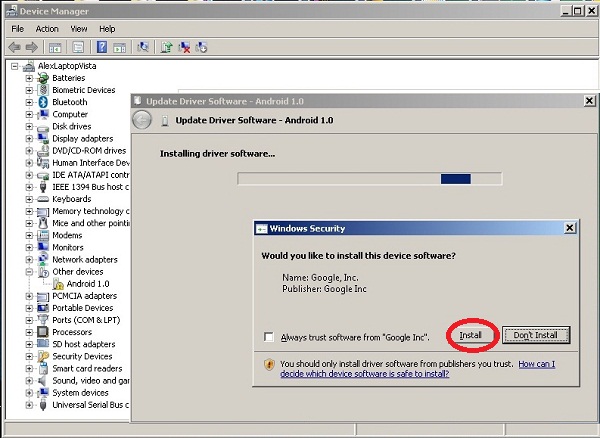Select DVD/CD-ROM drives tree item

tap(89, 151)
